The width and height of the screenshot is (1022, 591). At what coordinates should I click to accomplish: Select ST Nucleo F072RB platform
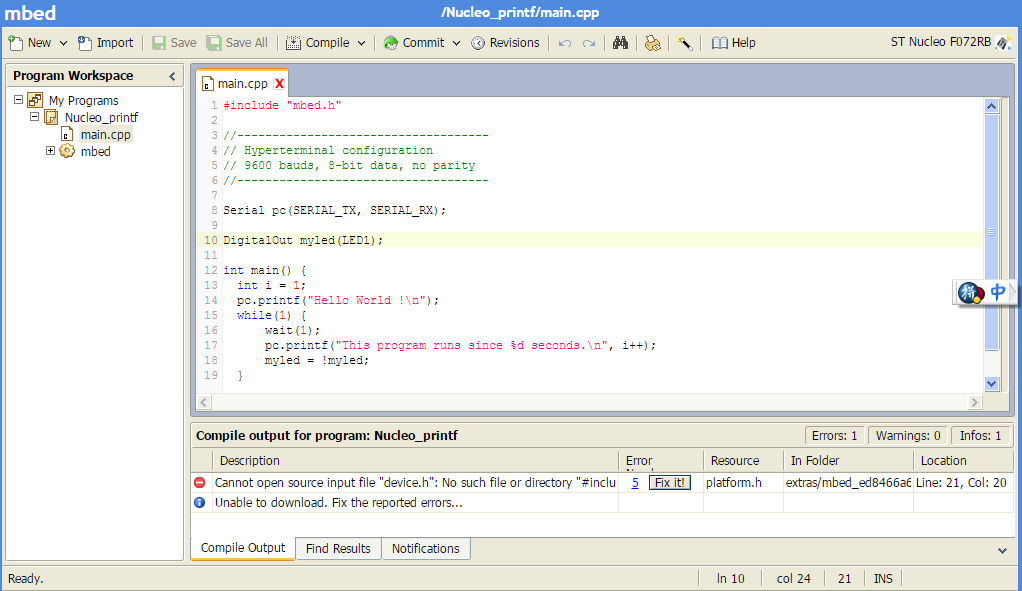pos(950,42)
